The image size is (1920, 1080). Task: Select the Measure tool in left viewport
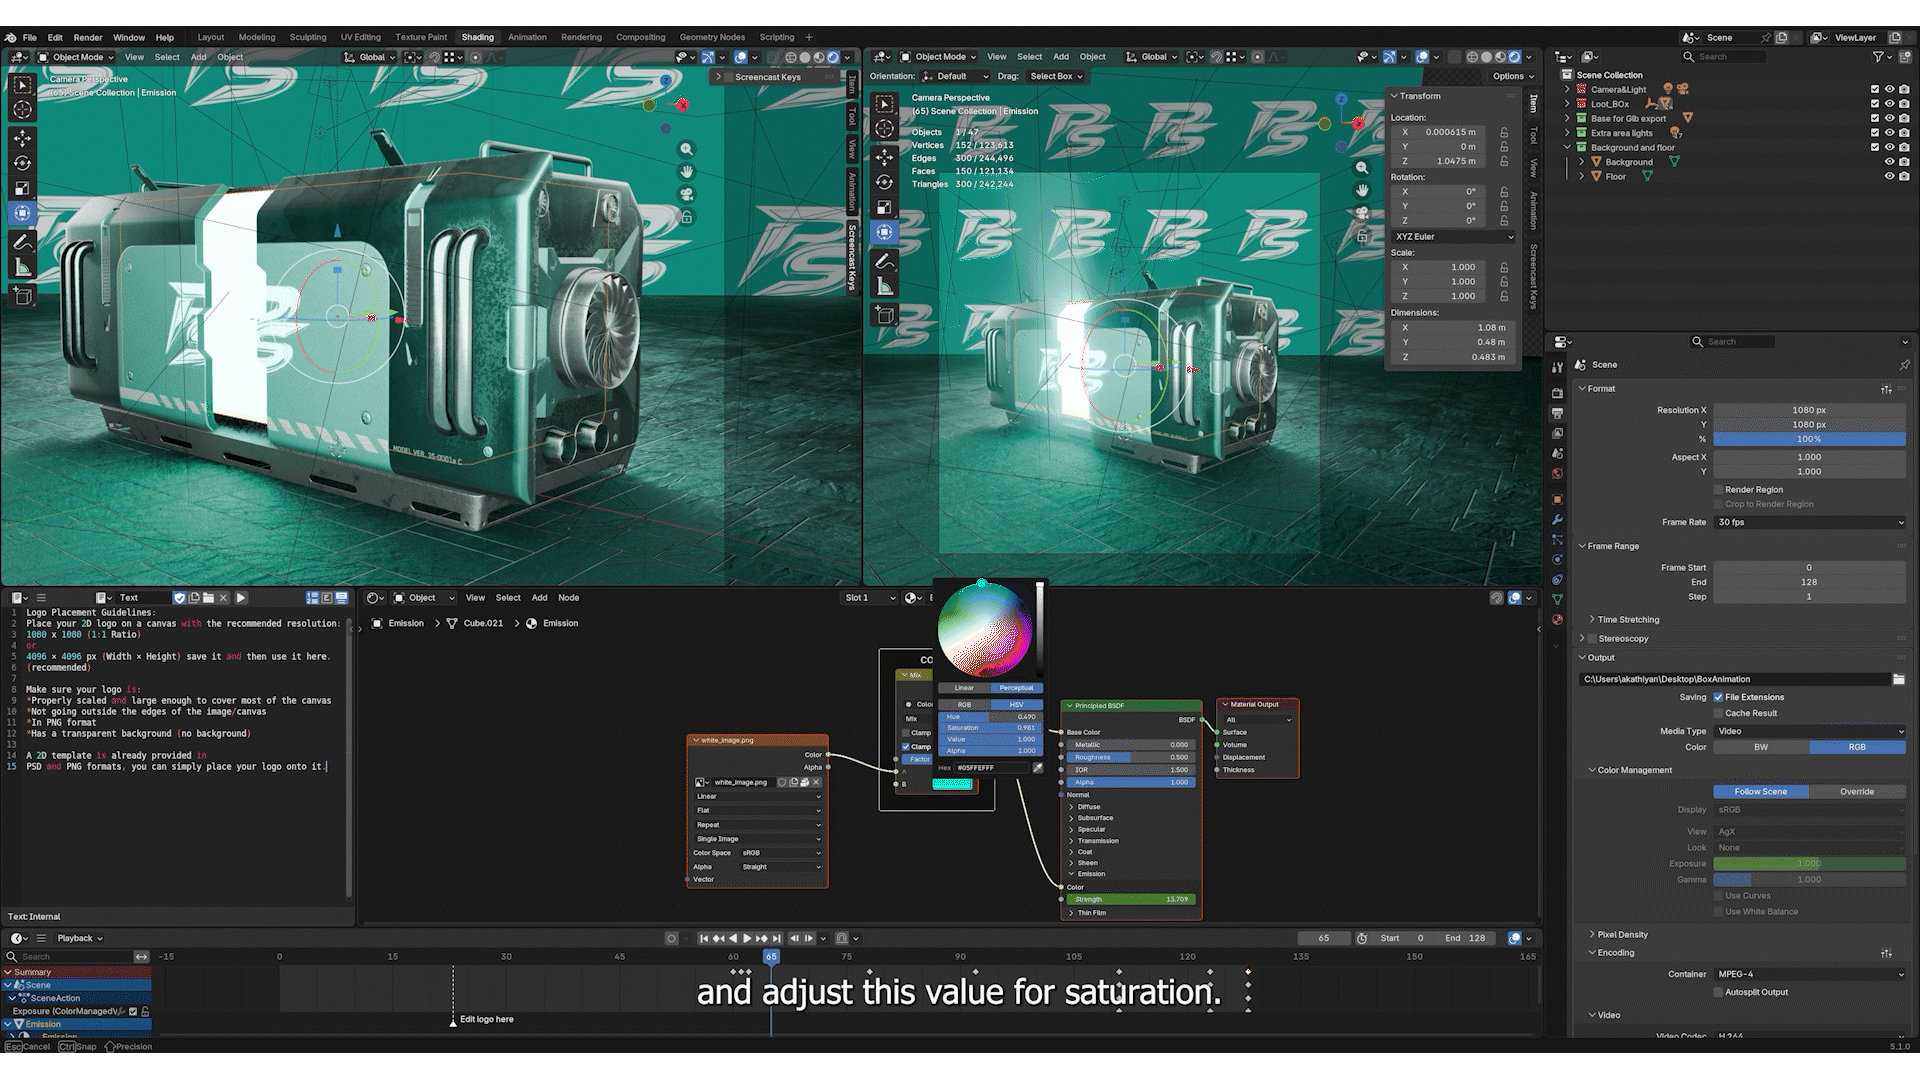(22, 267)
